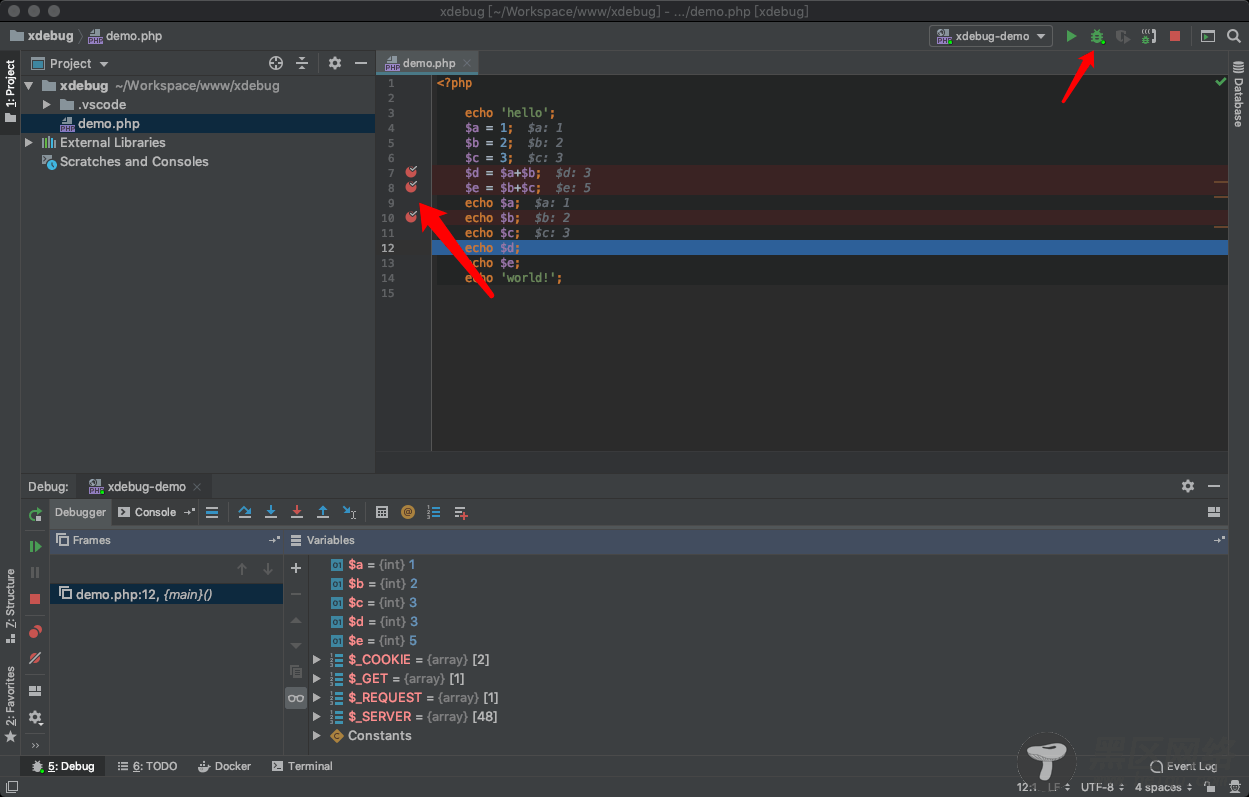This screenshot has width=1249, height=797.
Task: Toggle breakpoint on line 7
Action: [411, 172]
